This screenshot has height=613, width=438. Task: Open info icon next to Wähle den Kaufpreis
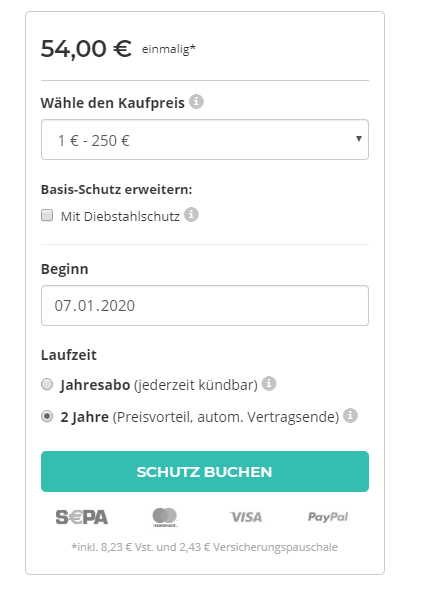click(x=196, y=102)
